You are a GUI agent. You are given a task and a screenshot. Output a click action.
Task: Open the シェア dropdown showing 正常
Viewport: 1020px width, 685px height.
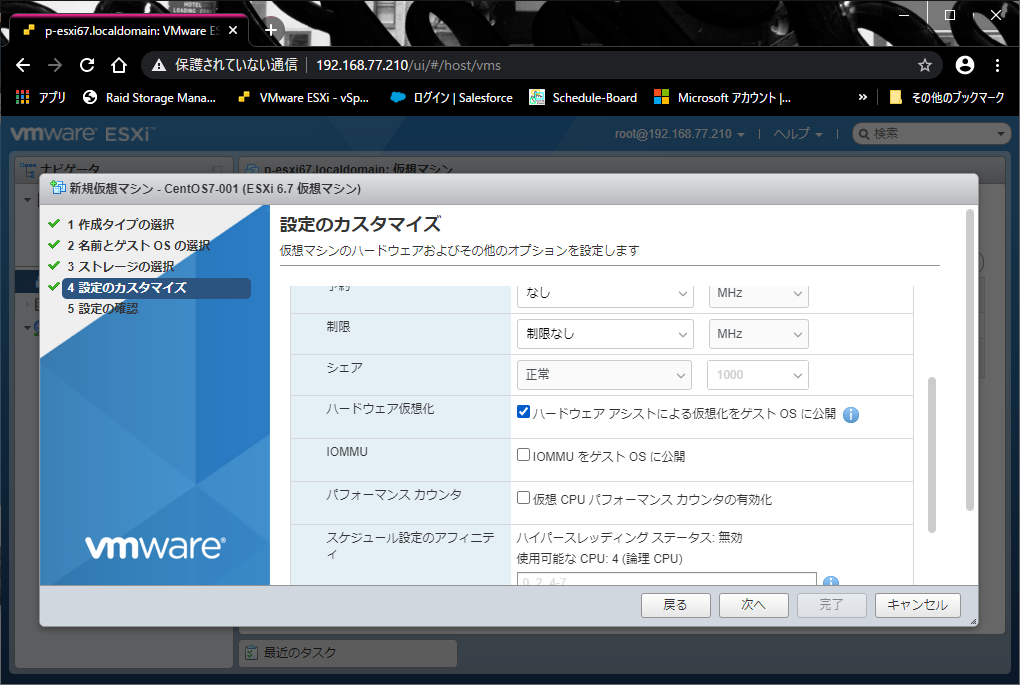(x=604, y=375)
